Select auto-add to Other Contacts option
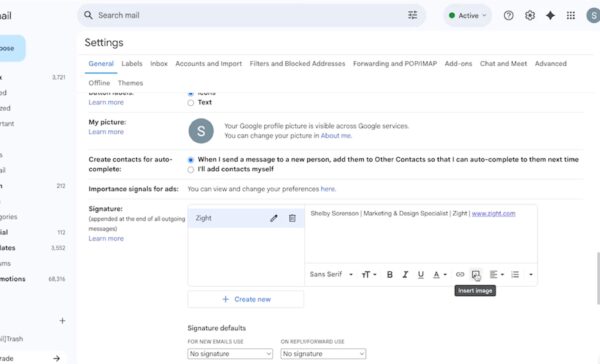The image size is (600, 364). click(191, 160)
